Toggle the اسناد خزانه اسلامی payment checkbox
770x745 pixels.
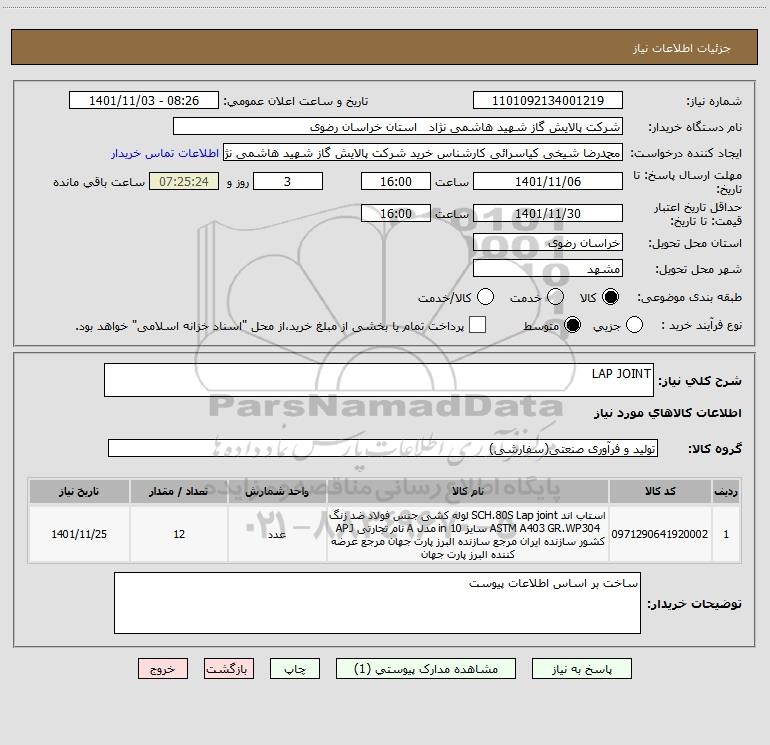(477, 325)
